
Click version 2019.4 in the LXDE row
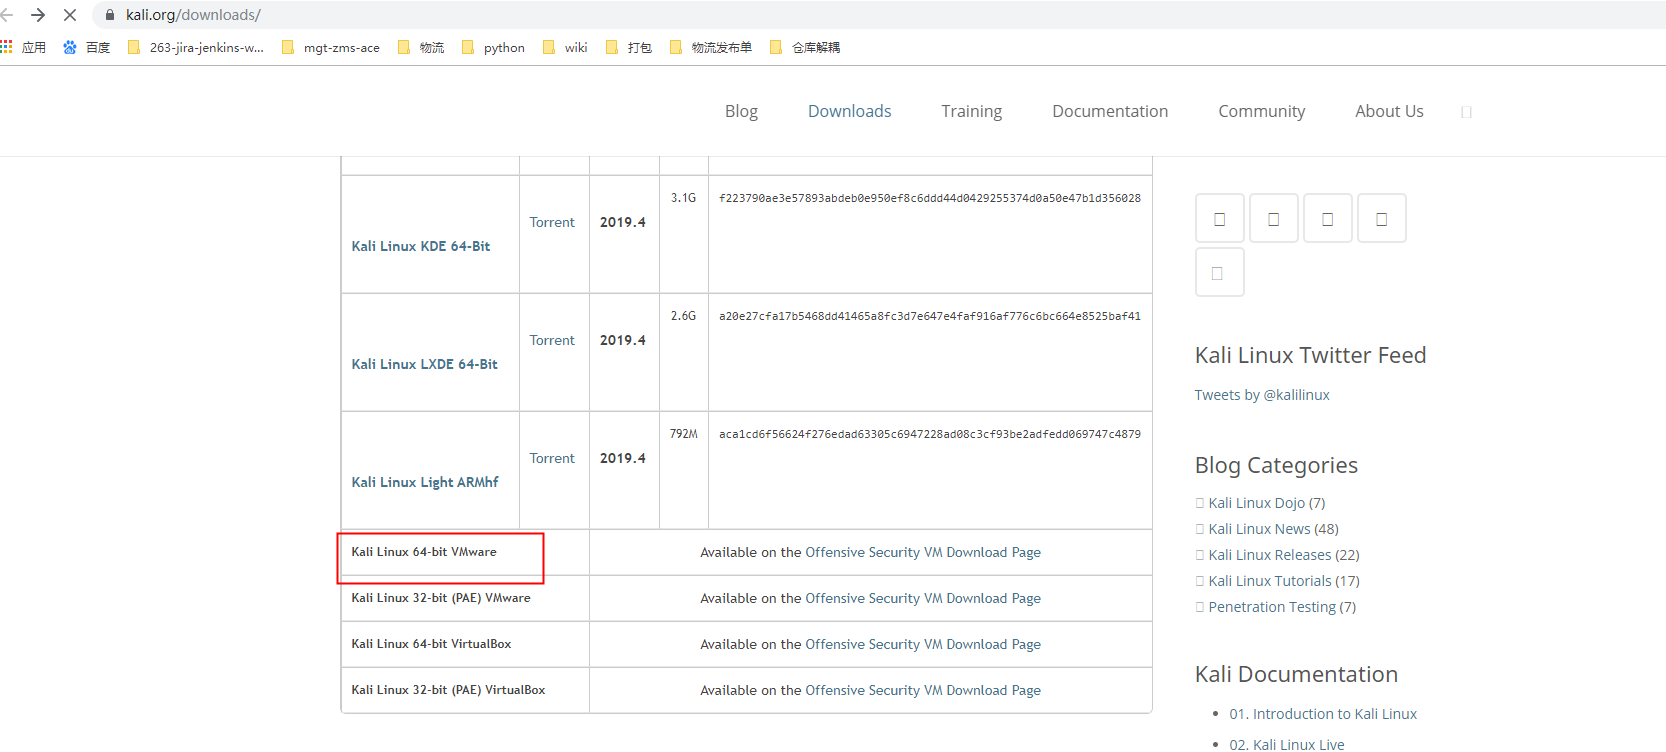[623, 340]
